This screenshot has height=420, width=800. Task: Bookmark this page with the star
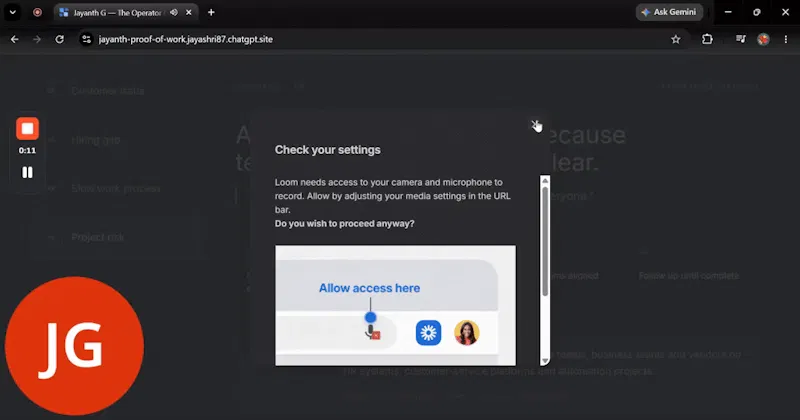[676, 39]
